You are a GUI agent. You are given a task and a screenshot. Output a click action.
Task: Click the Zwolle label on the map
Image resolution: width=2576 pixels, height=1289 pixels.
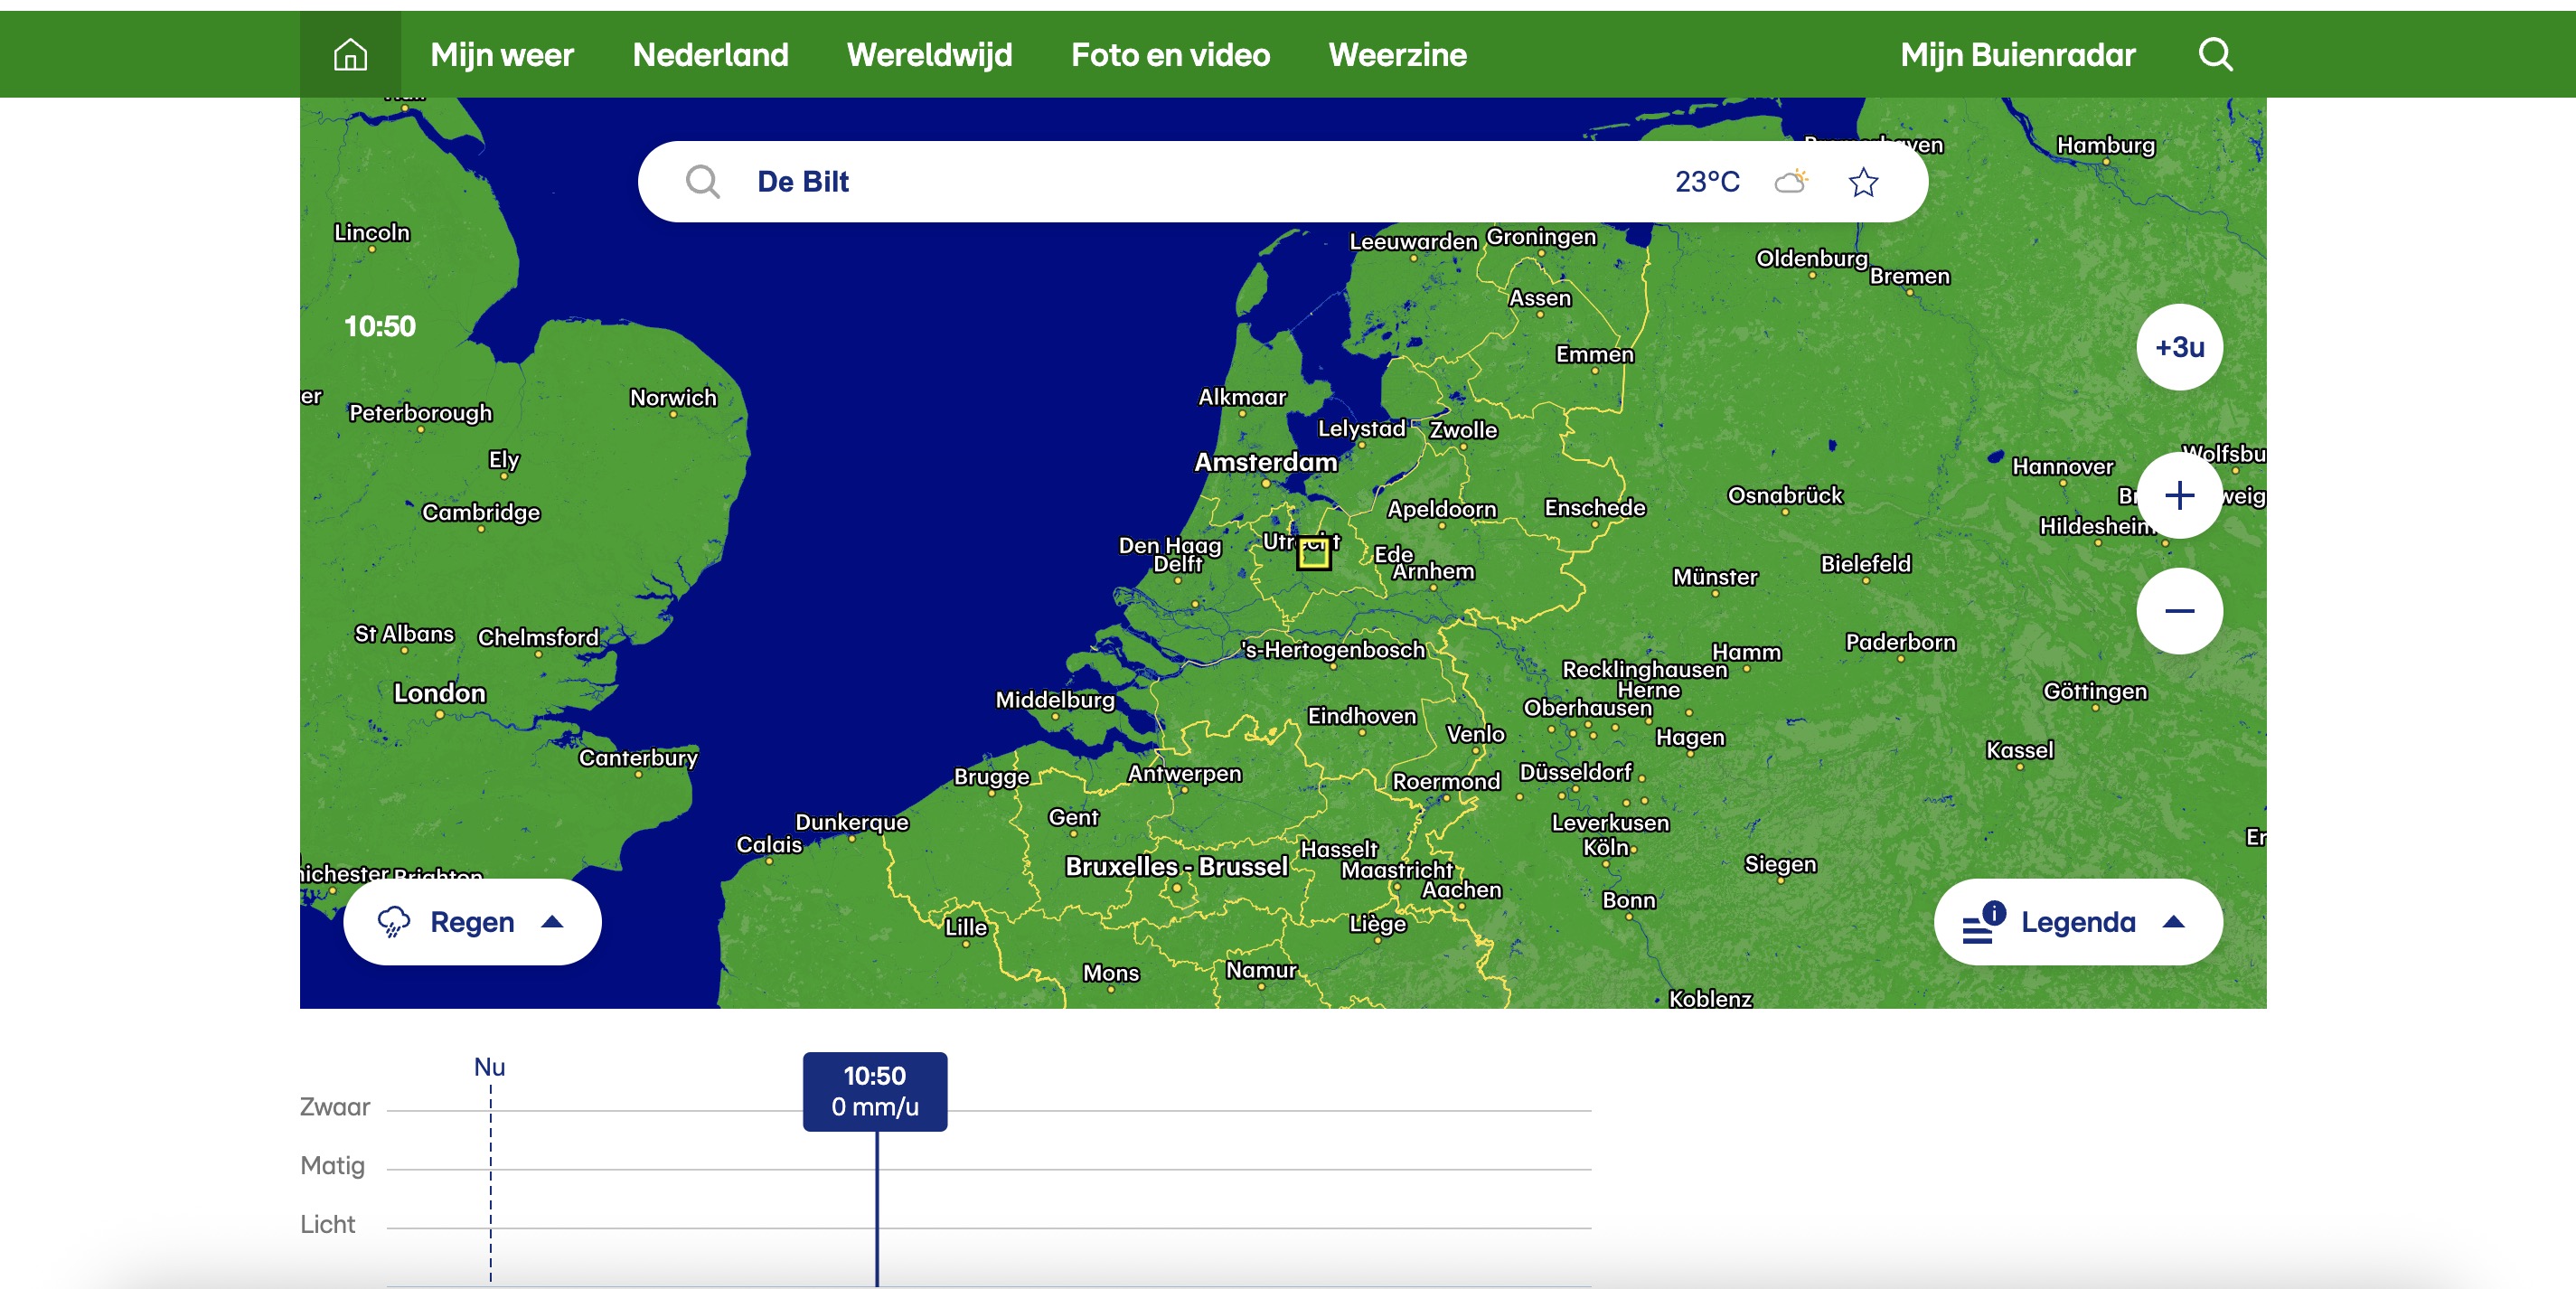[x=1463, y=430]
